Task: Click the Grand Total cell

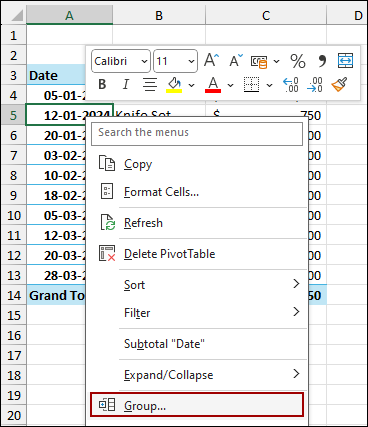Action: click(57, 295)
